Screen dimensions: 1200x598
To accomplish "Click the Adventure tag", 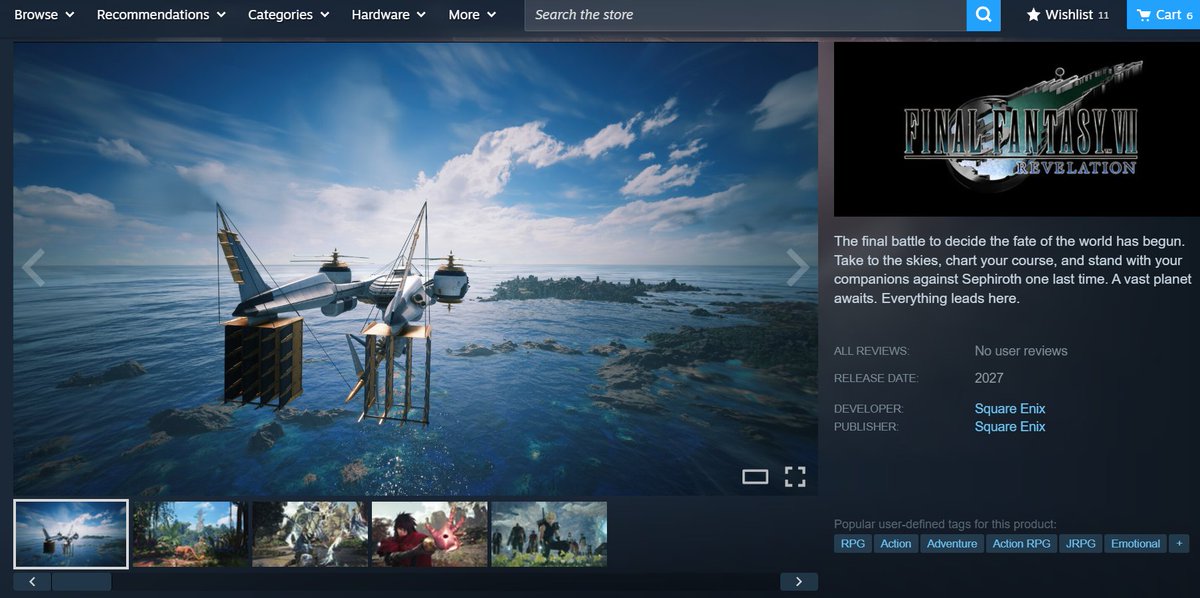I will (x=952, y=544).
